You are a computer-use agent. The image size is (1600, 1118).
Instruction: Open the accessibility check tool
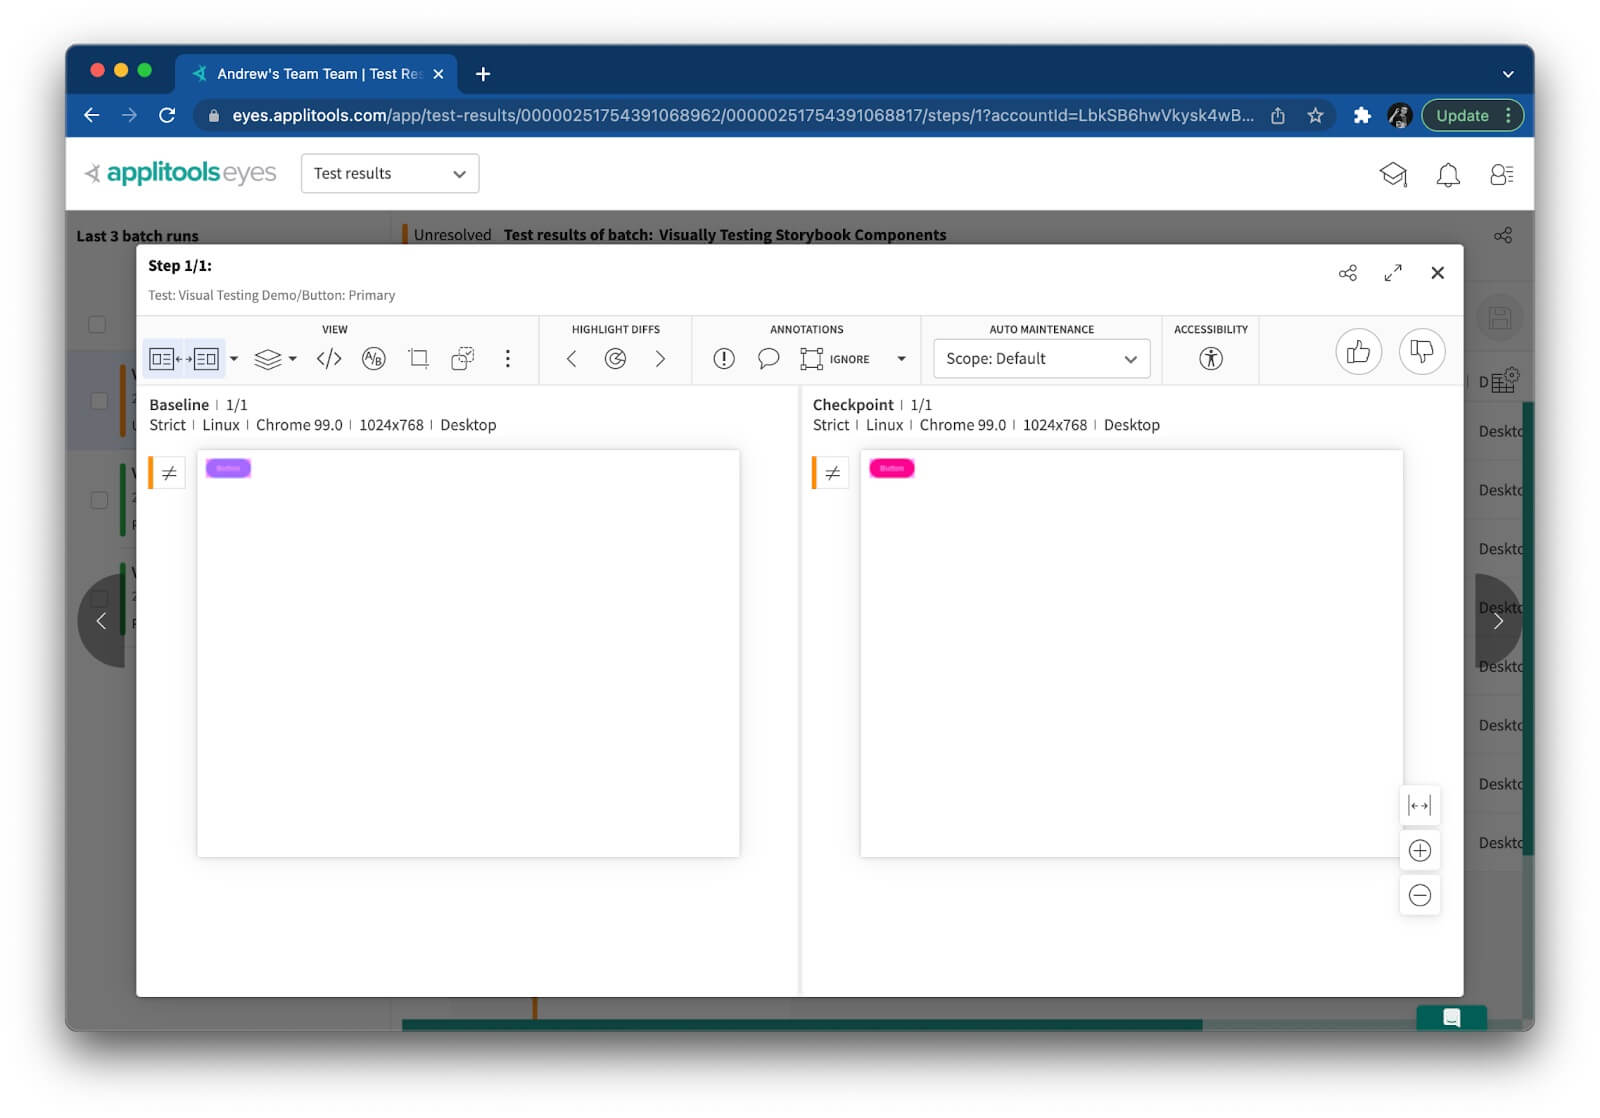click(1210, 359)
